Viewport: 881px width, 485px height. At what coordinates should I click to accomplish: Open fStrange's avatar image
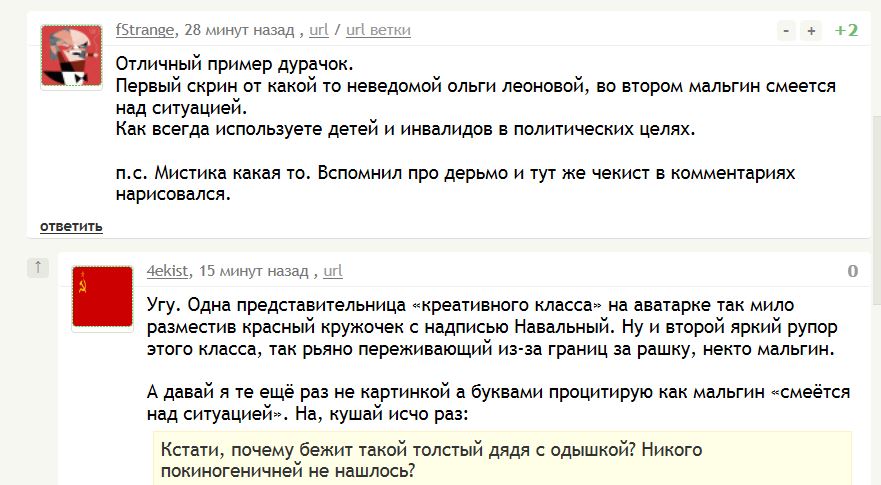[71, 55]
